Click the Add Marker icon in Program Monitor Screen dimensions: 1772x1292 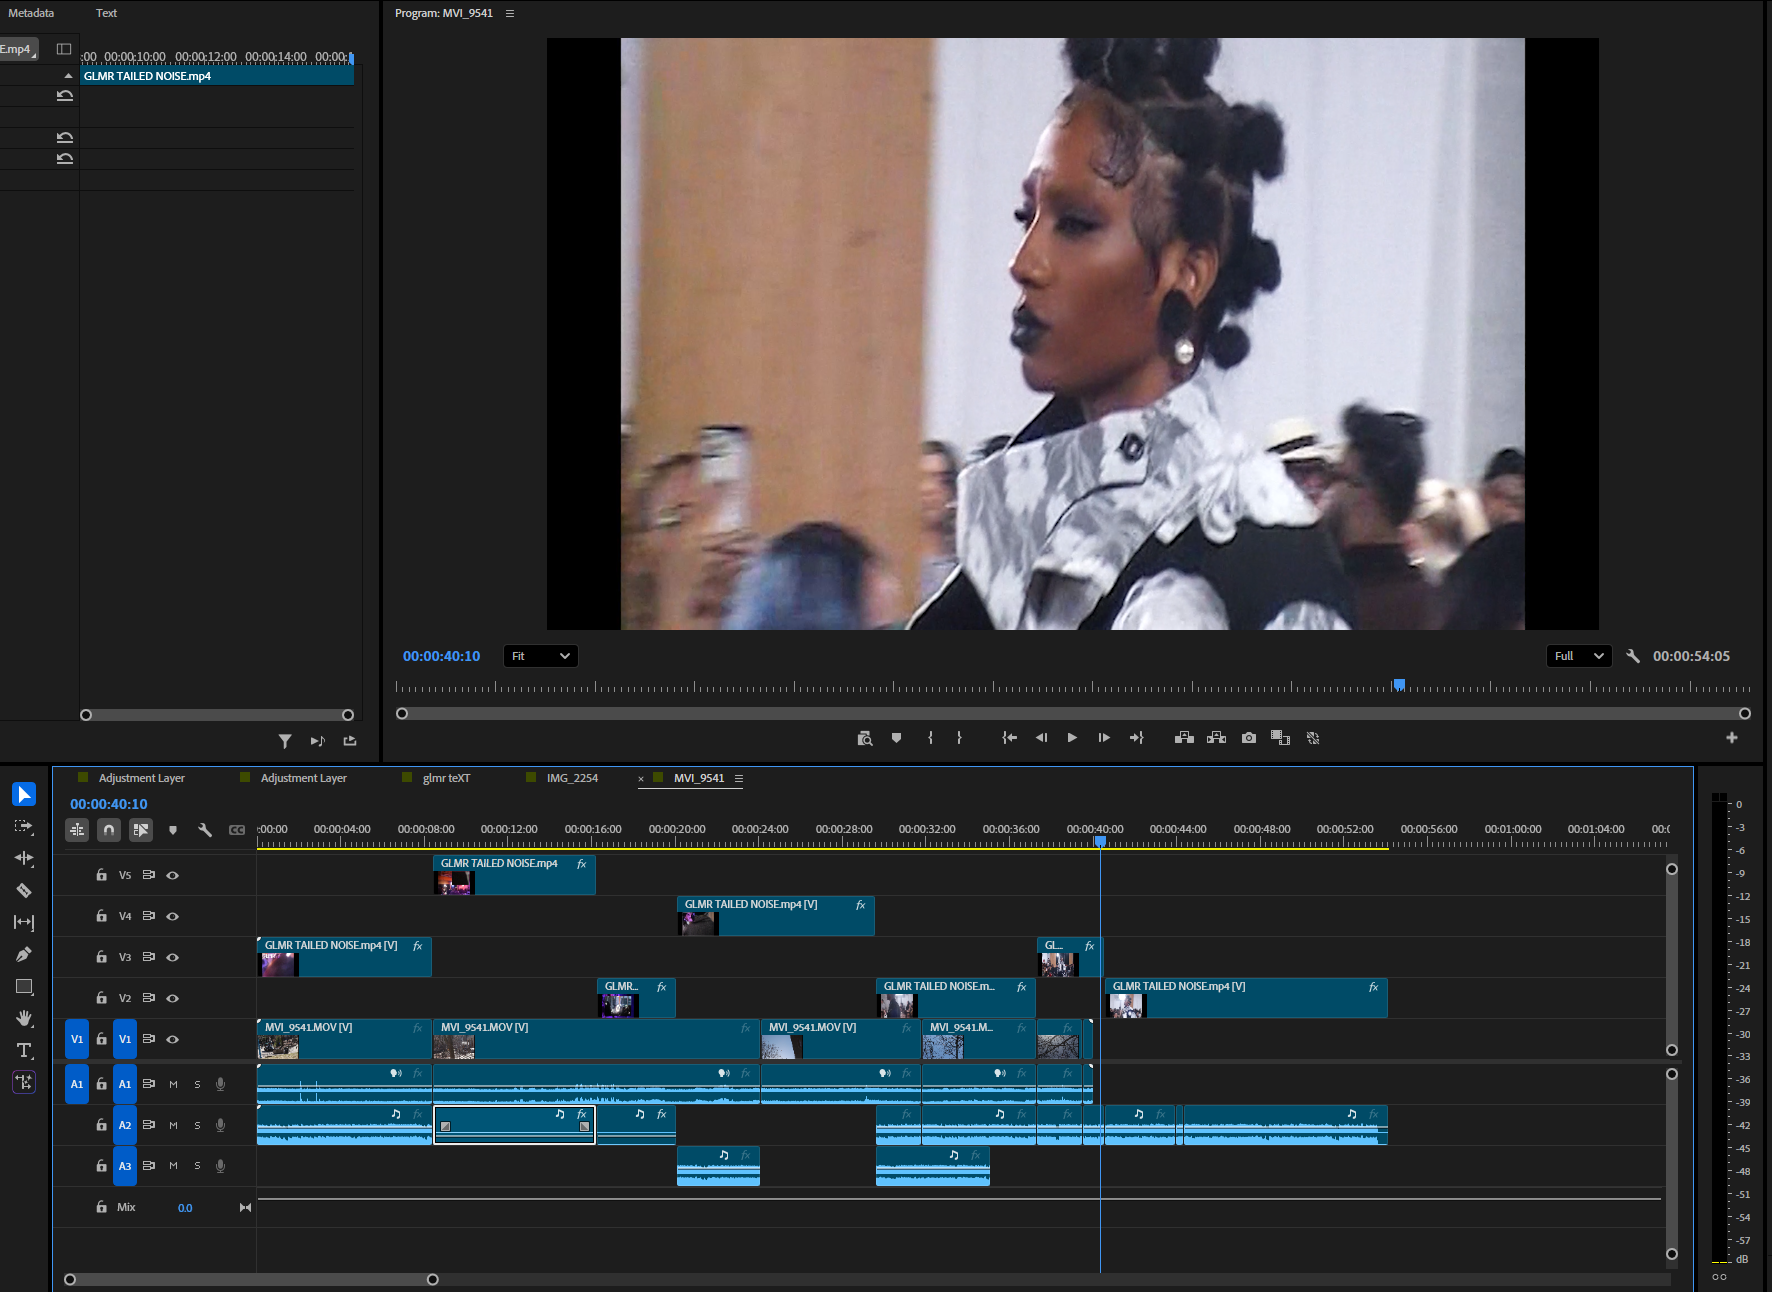pos(896,738)
